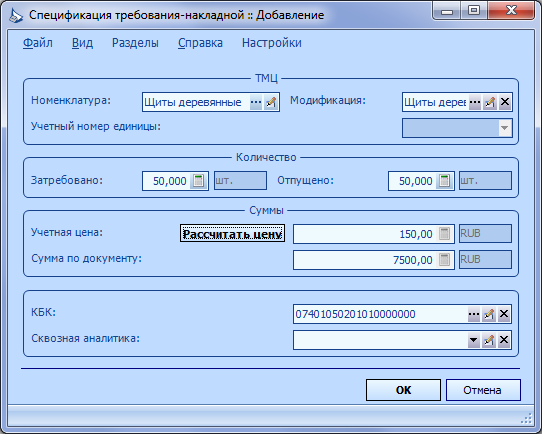Click the edit pencil icon beside Номенклатура
Viewport: 542px width, 434px height.
pos(271,102)
